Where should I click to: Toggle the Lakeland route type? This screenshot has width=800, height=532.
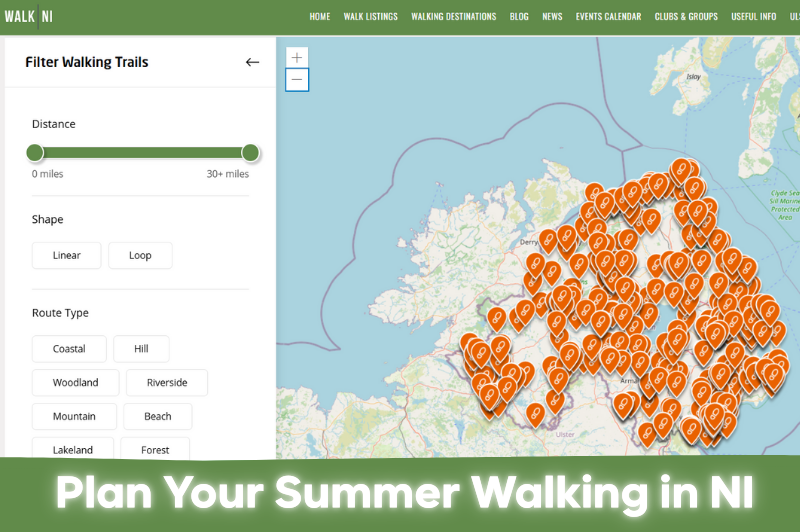(72, 448)
